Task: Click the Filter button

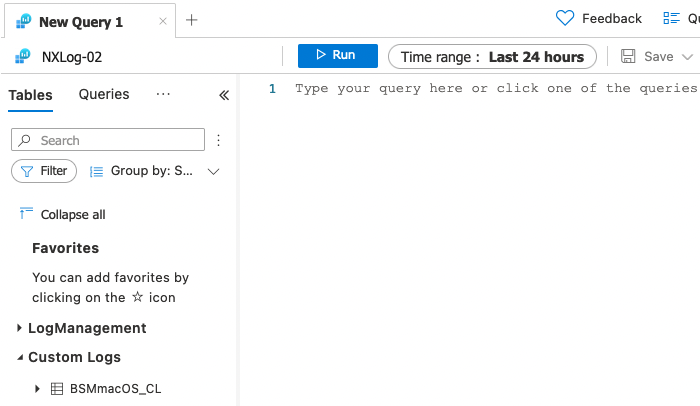Action: (x=44, y=171)
